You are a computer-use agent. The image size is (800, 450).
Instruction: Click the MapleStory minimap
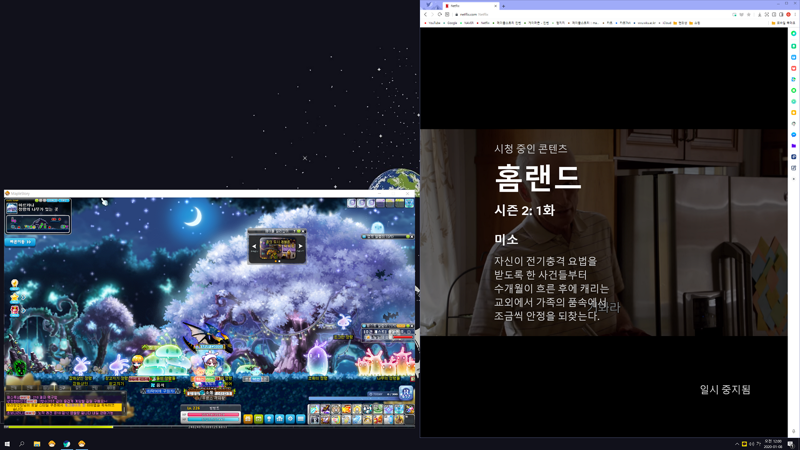[x=38, y=223]
